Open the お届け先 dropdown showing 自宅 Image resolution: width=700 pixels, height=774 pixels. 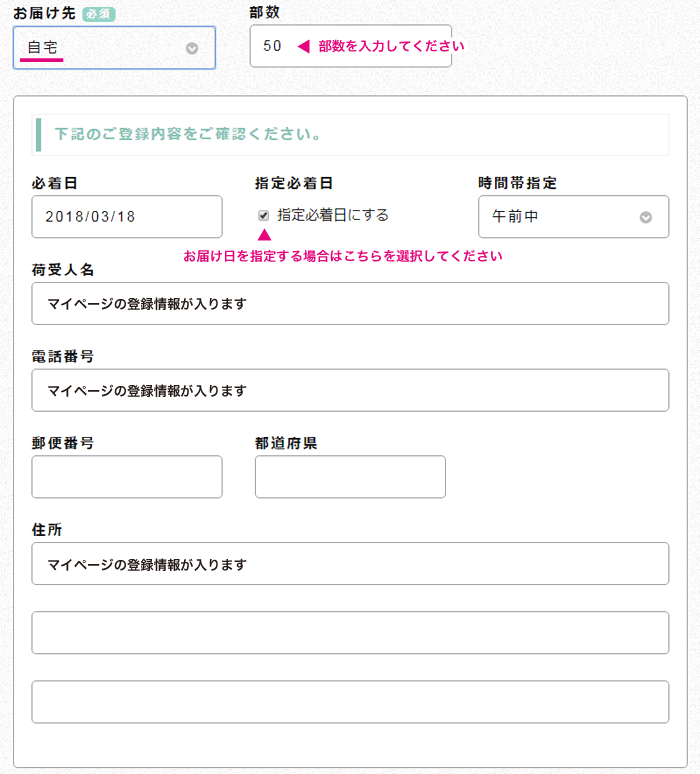(x=114, y=47)
